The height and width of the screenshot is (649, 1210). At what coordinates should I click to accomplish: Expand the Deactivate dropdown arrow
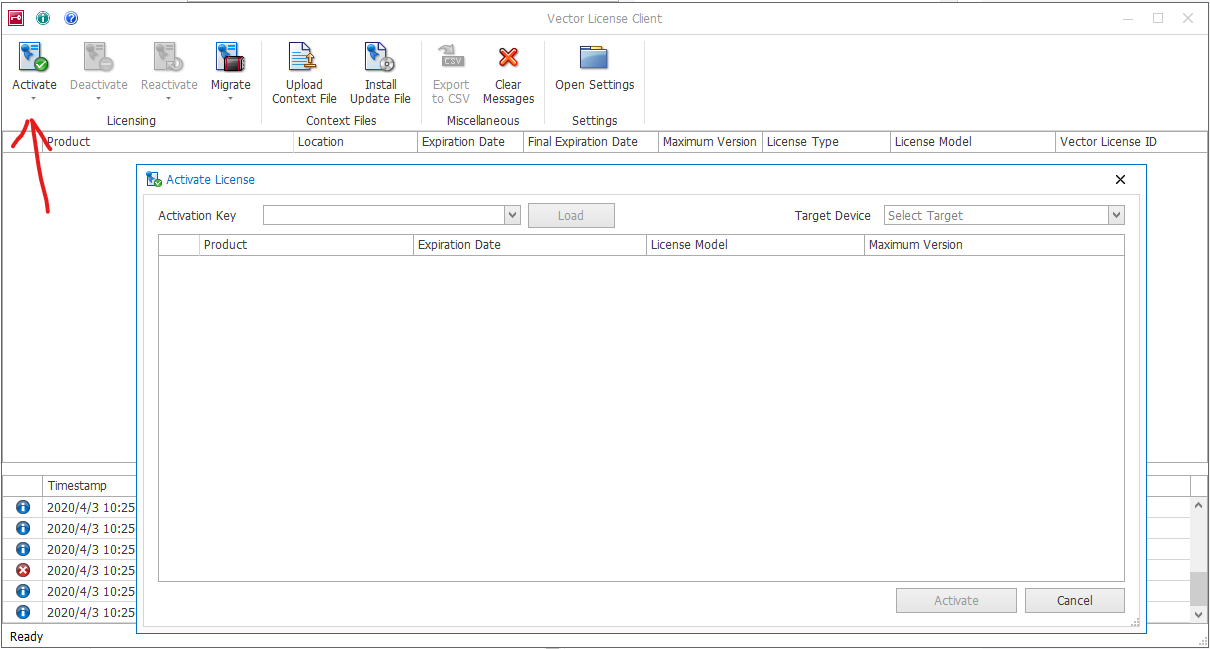tap(98, 99)
